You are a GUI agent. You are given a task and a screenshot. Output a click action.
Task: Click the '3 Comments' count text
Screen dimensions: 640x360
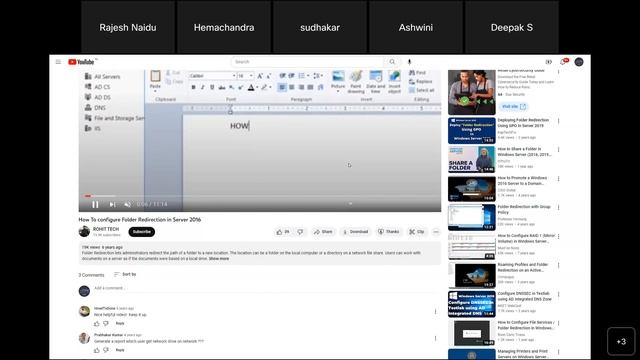click(91, 275)
